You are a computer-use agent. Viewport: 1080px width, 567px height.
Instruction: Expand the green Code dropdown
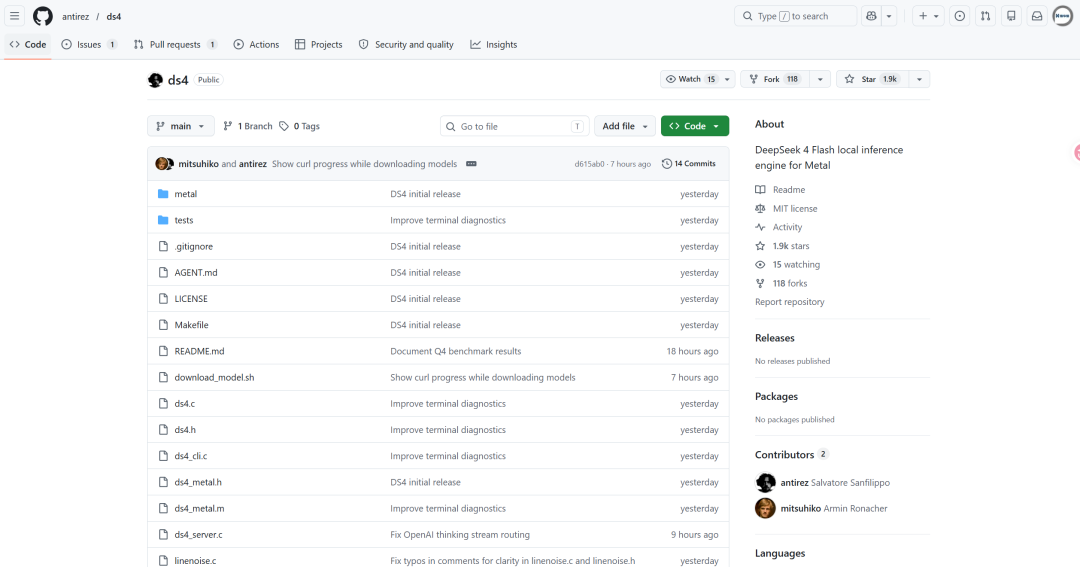pos(695,126)
